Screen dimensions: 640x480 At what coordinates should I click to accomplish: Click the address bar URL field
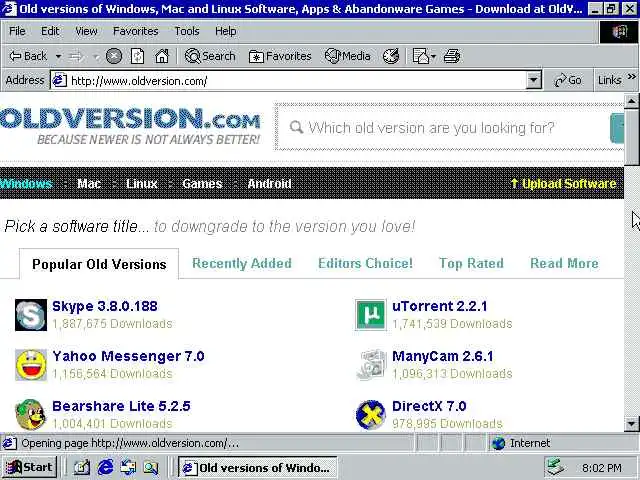point(296,80)
